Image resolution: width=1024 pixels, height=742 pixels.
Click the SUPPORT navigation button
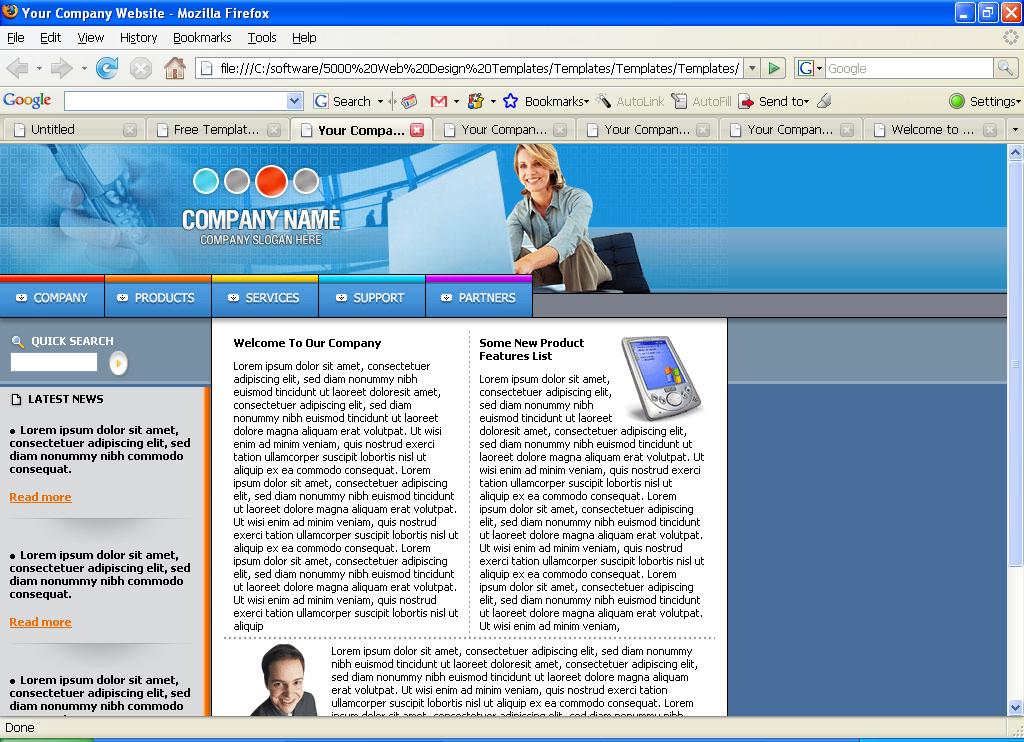(372, 298)
